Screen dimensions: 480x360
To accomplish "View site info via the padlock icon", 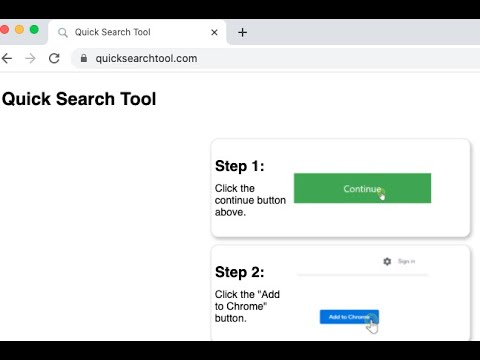I will coord(84,58).
